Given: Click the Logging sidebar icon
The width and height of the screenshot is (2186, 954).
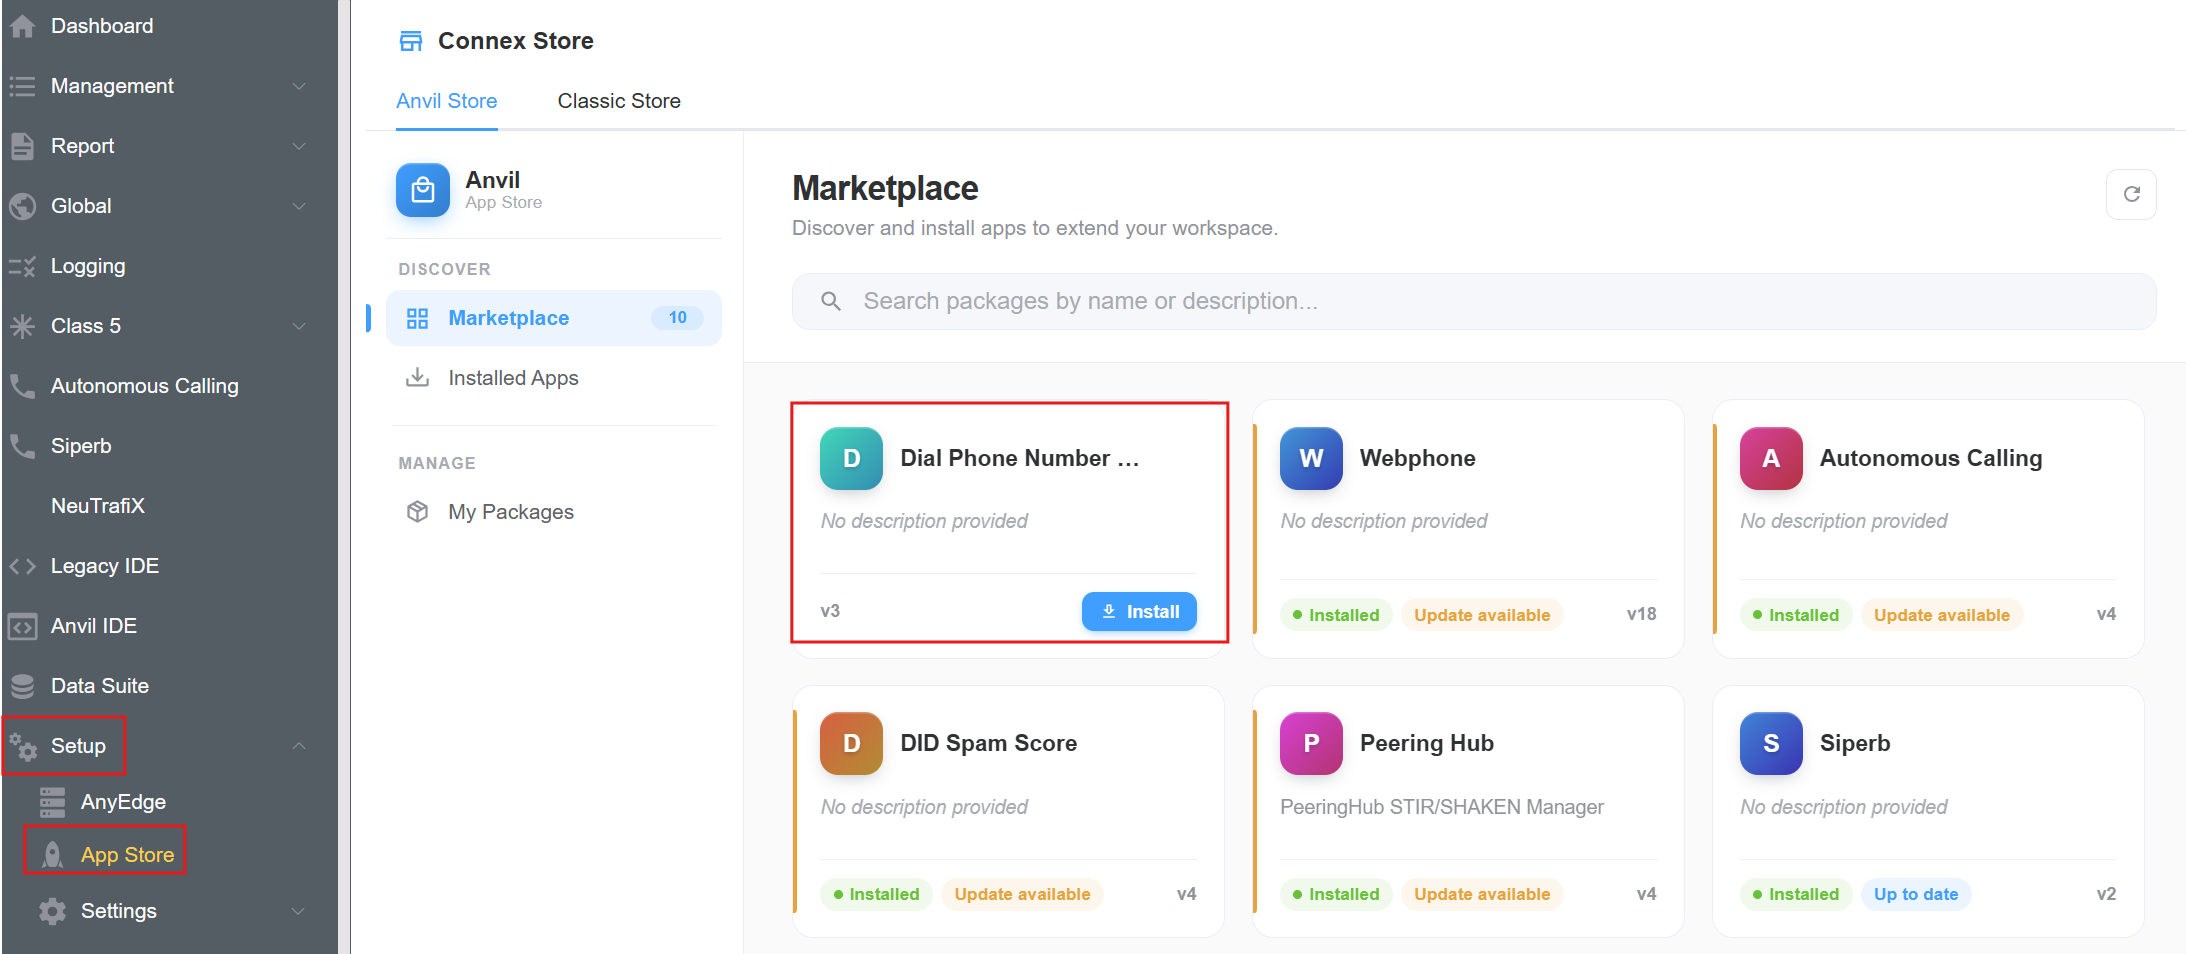Looking at the screenshot, I should [x=22, y=266].
